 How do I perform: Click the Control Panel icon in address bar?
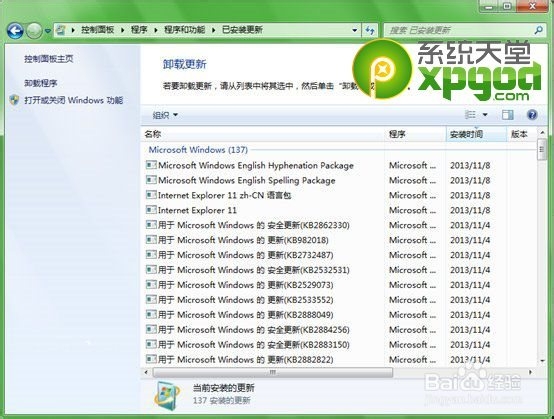[x=61, y=30]
